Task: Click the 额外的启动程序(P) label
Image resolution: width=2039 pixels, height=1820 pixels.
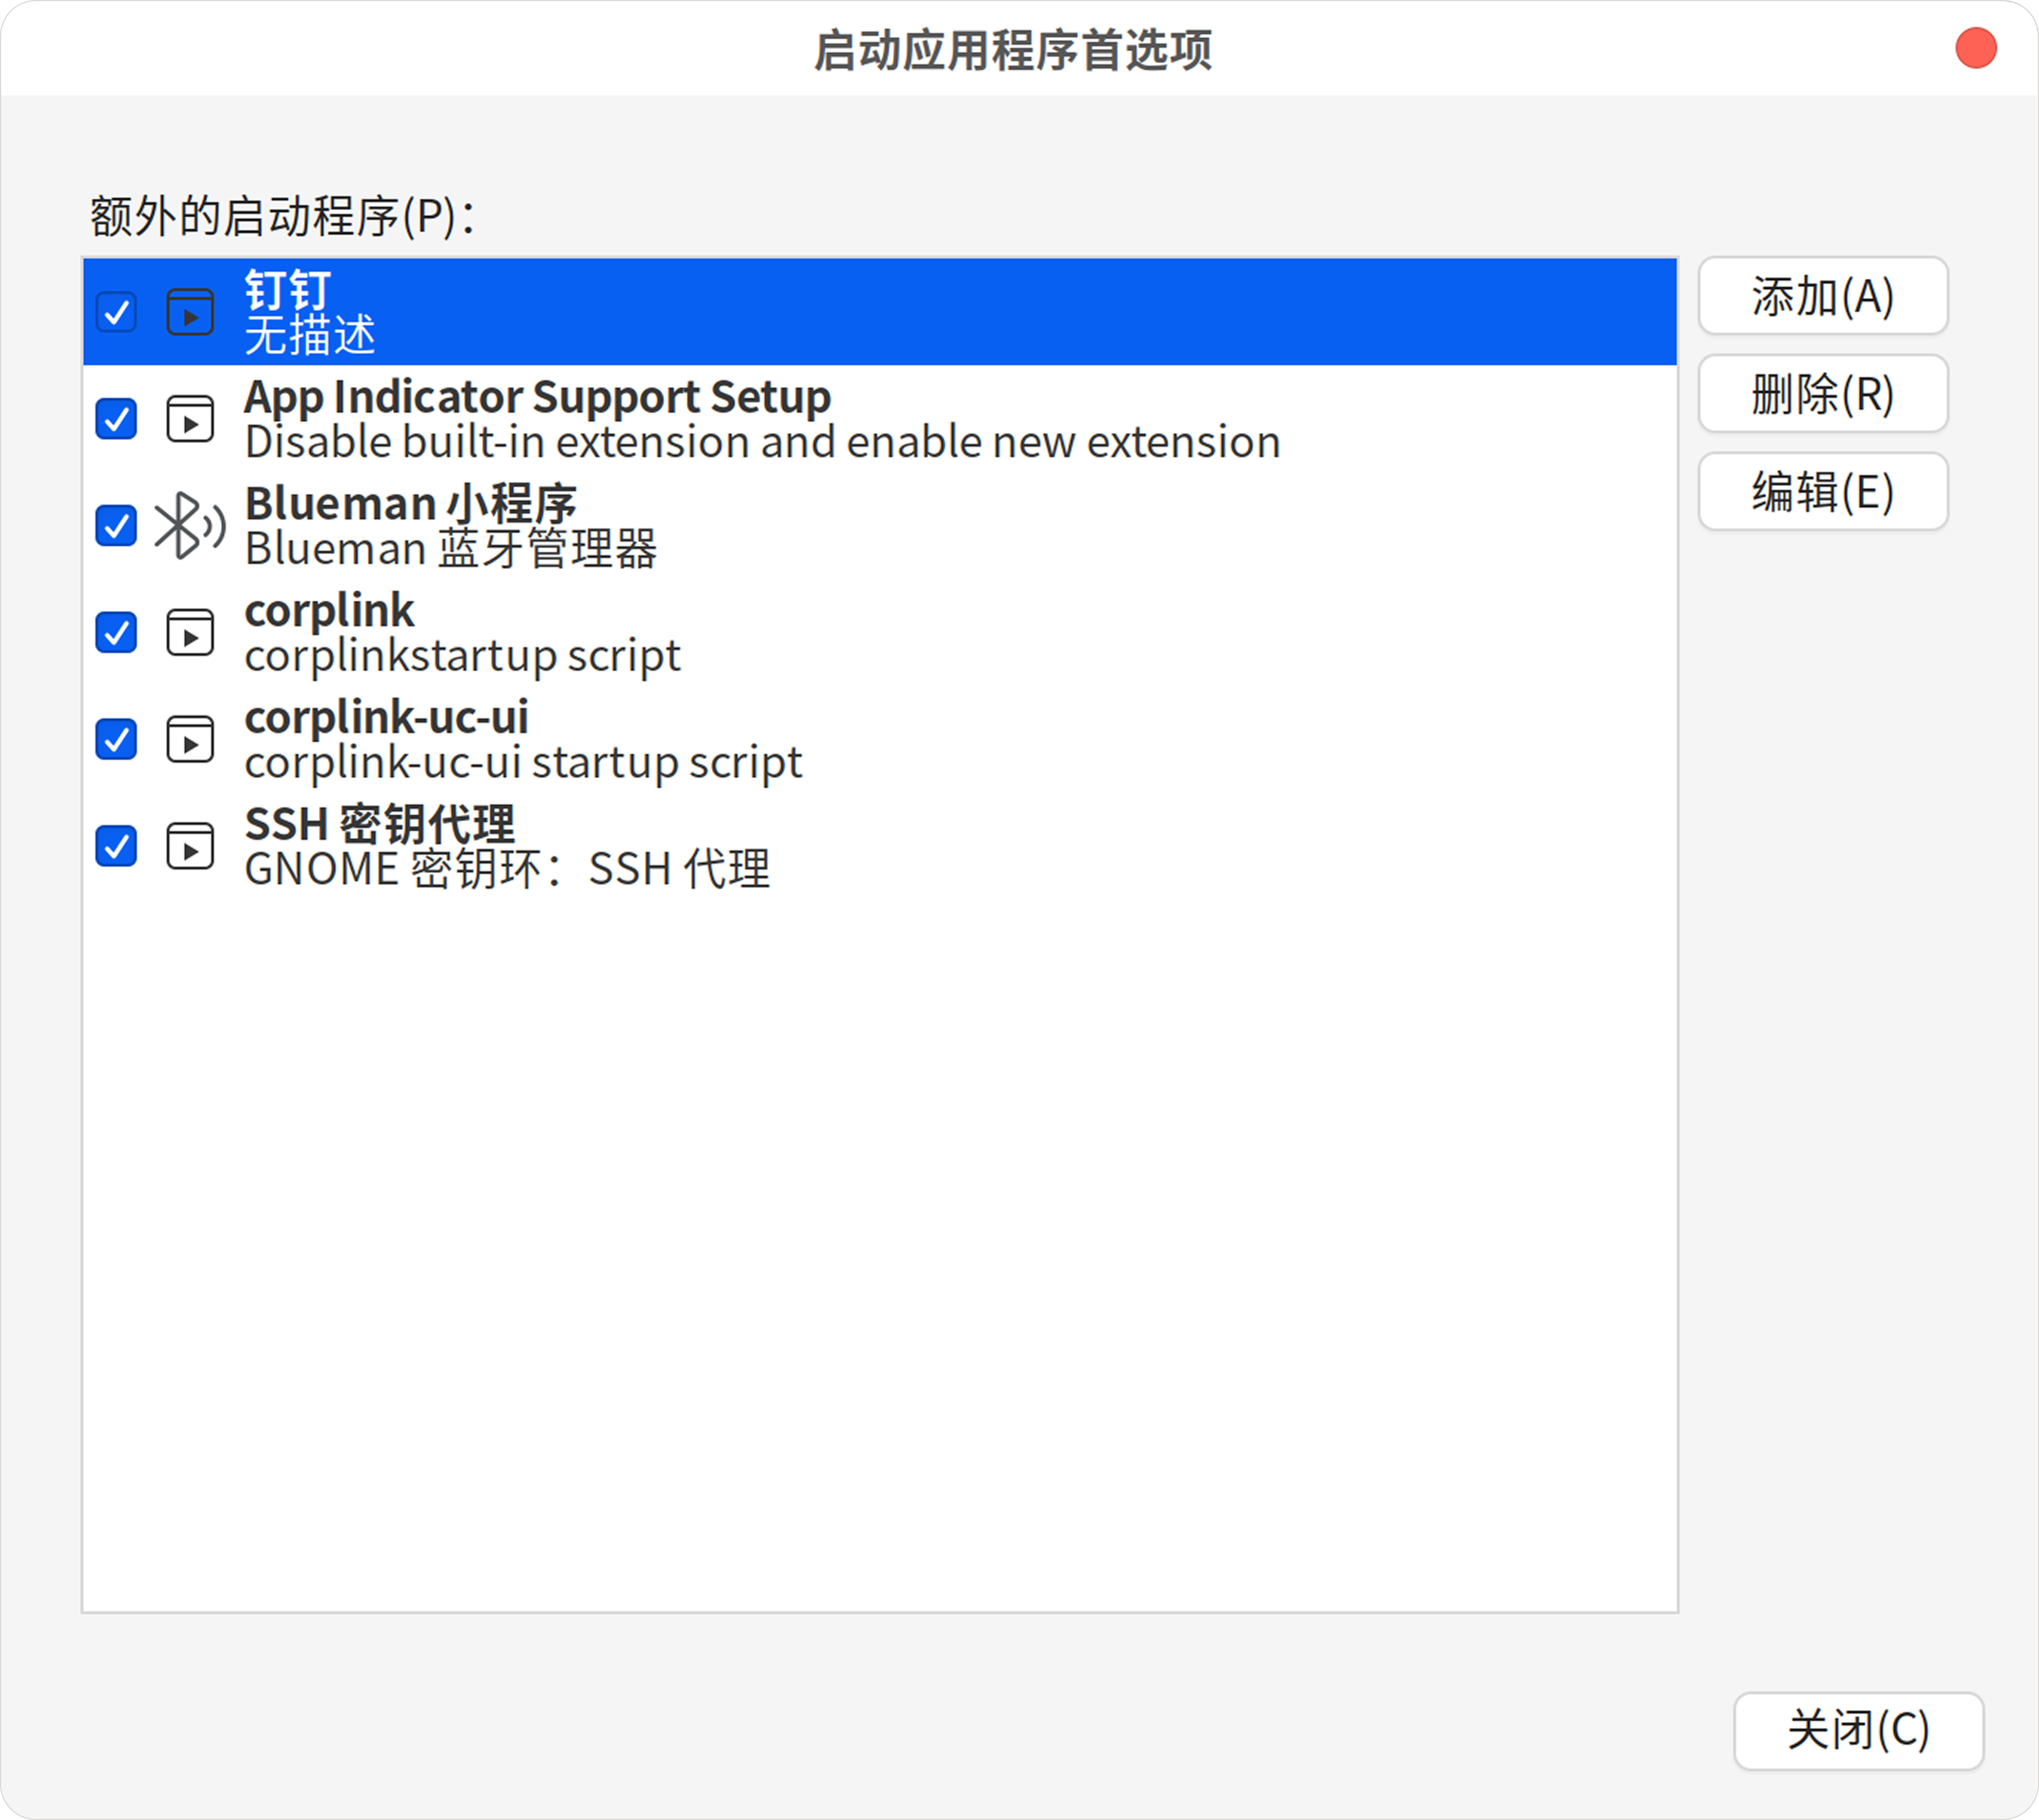Action: pos(283,216)
